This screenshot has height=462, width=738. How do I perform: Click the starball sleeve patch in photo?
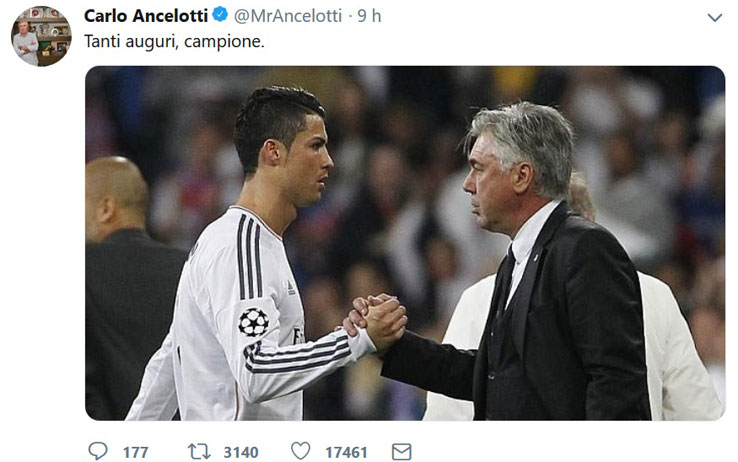pyautogui.click(x=254, y=322)
